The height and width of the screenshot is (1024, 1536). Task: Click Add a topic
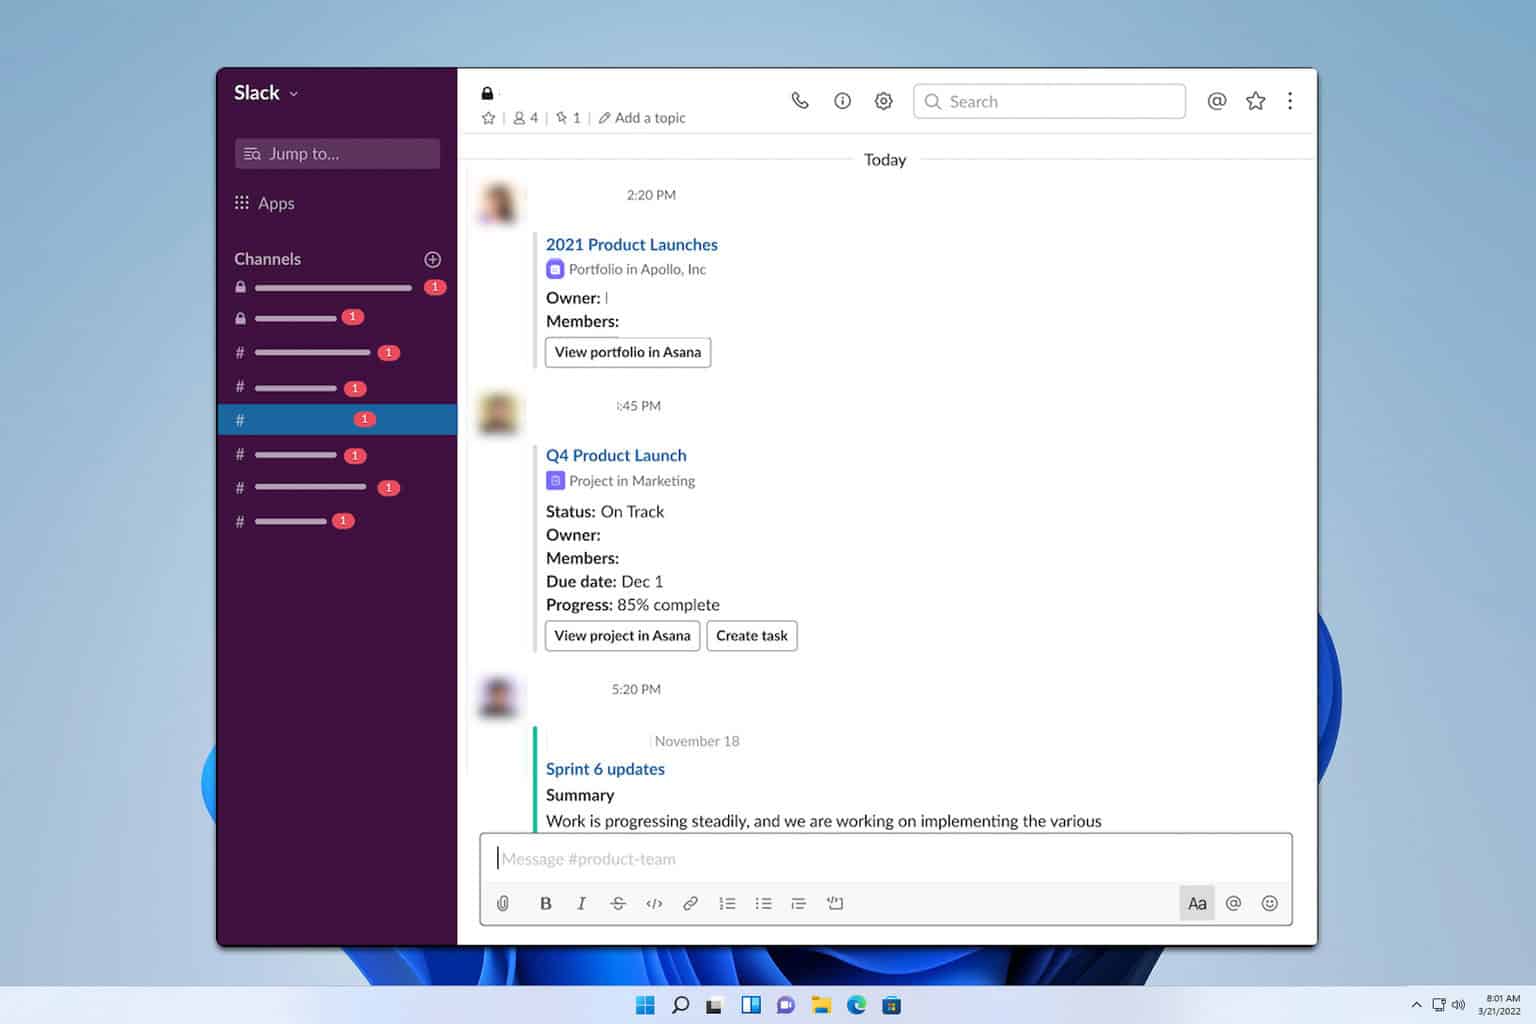tap(642, 118)
